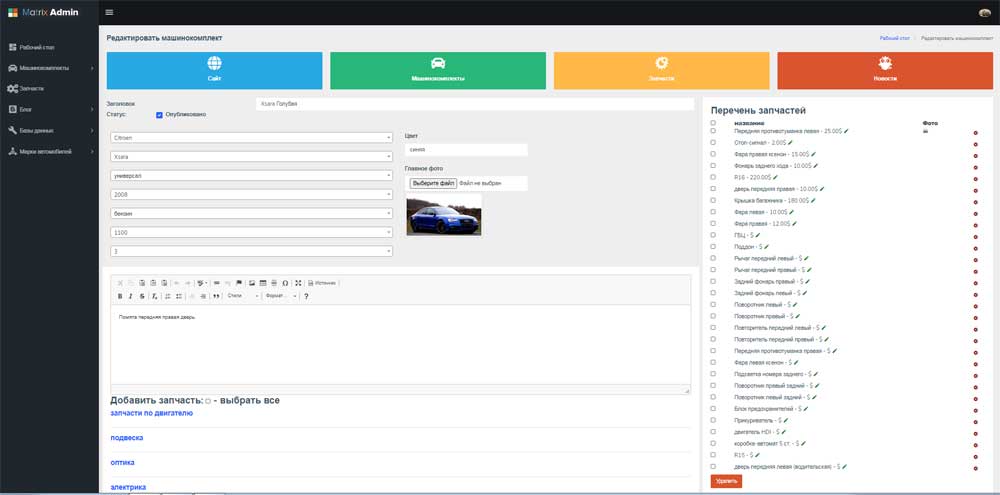Tick the выбрать все checkbox
The image size is (1000, 495).
[208, 401]
